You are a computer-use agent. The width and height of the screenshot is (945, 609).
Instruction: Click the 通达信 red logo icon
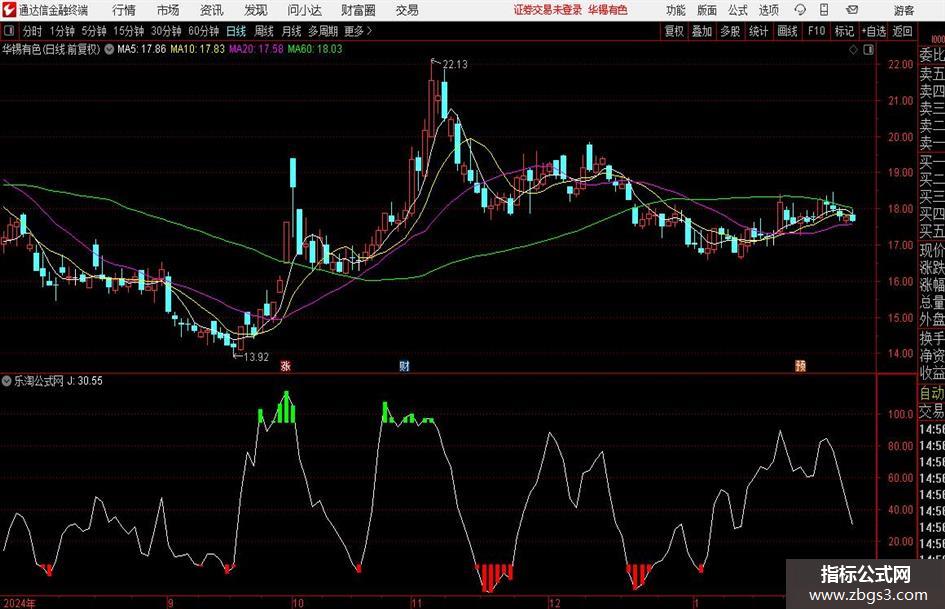coord(9,10)
